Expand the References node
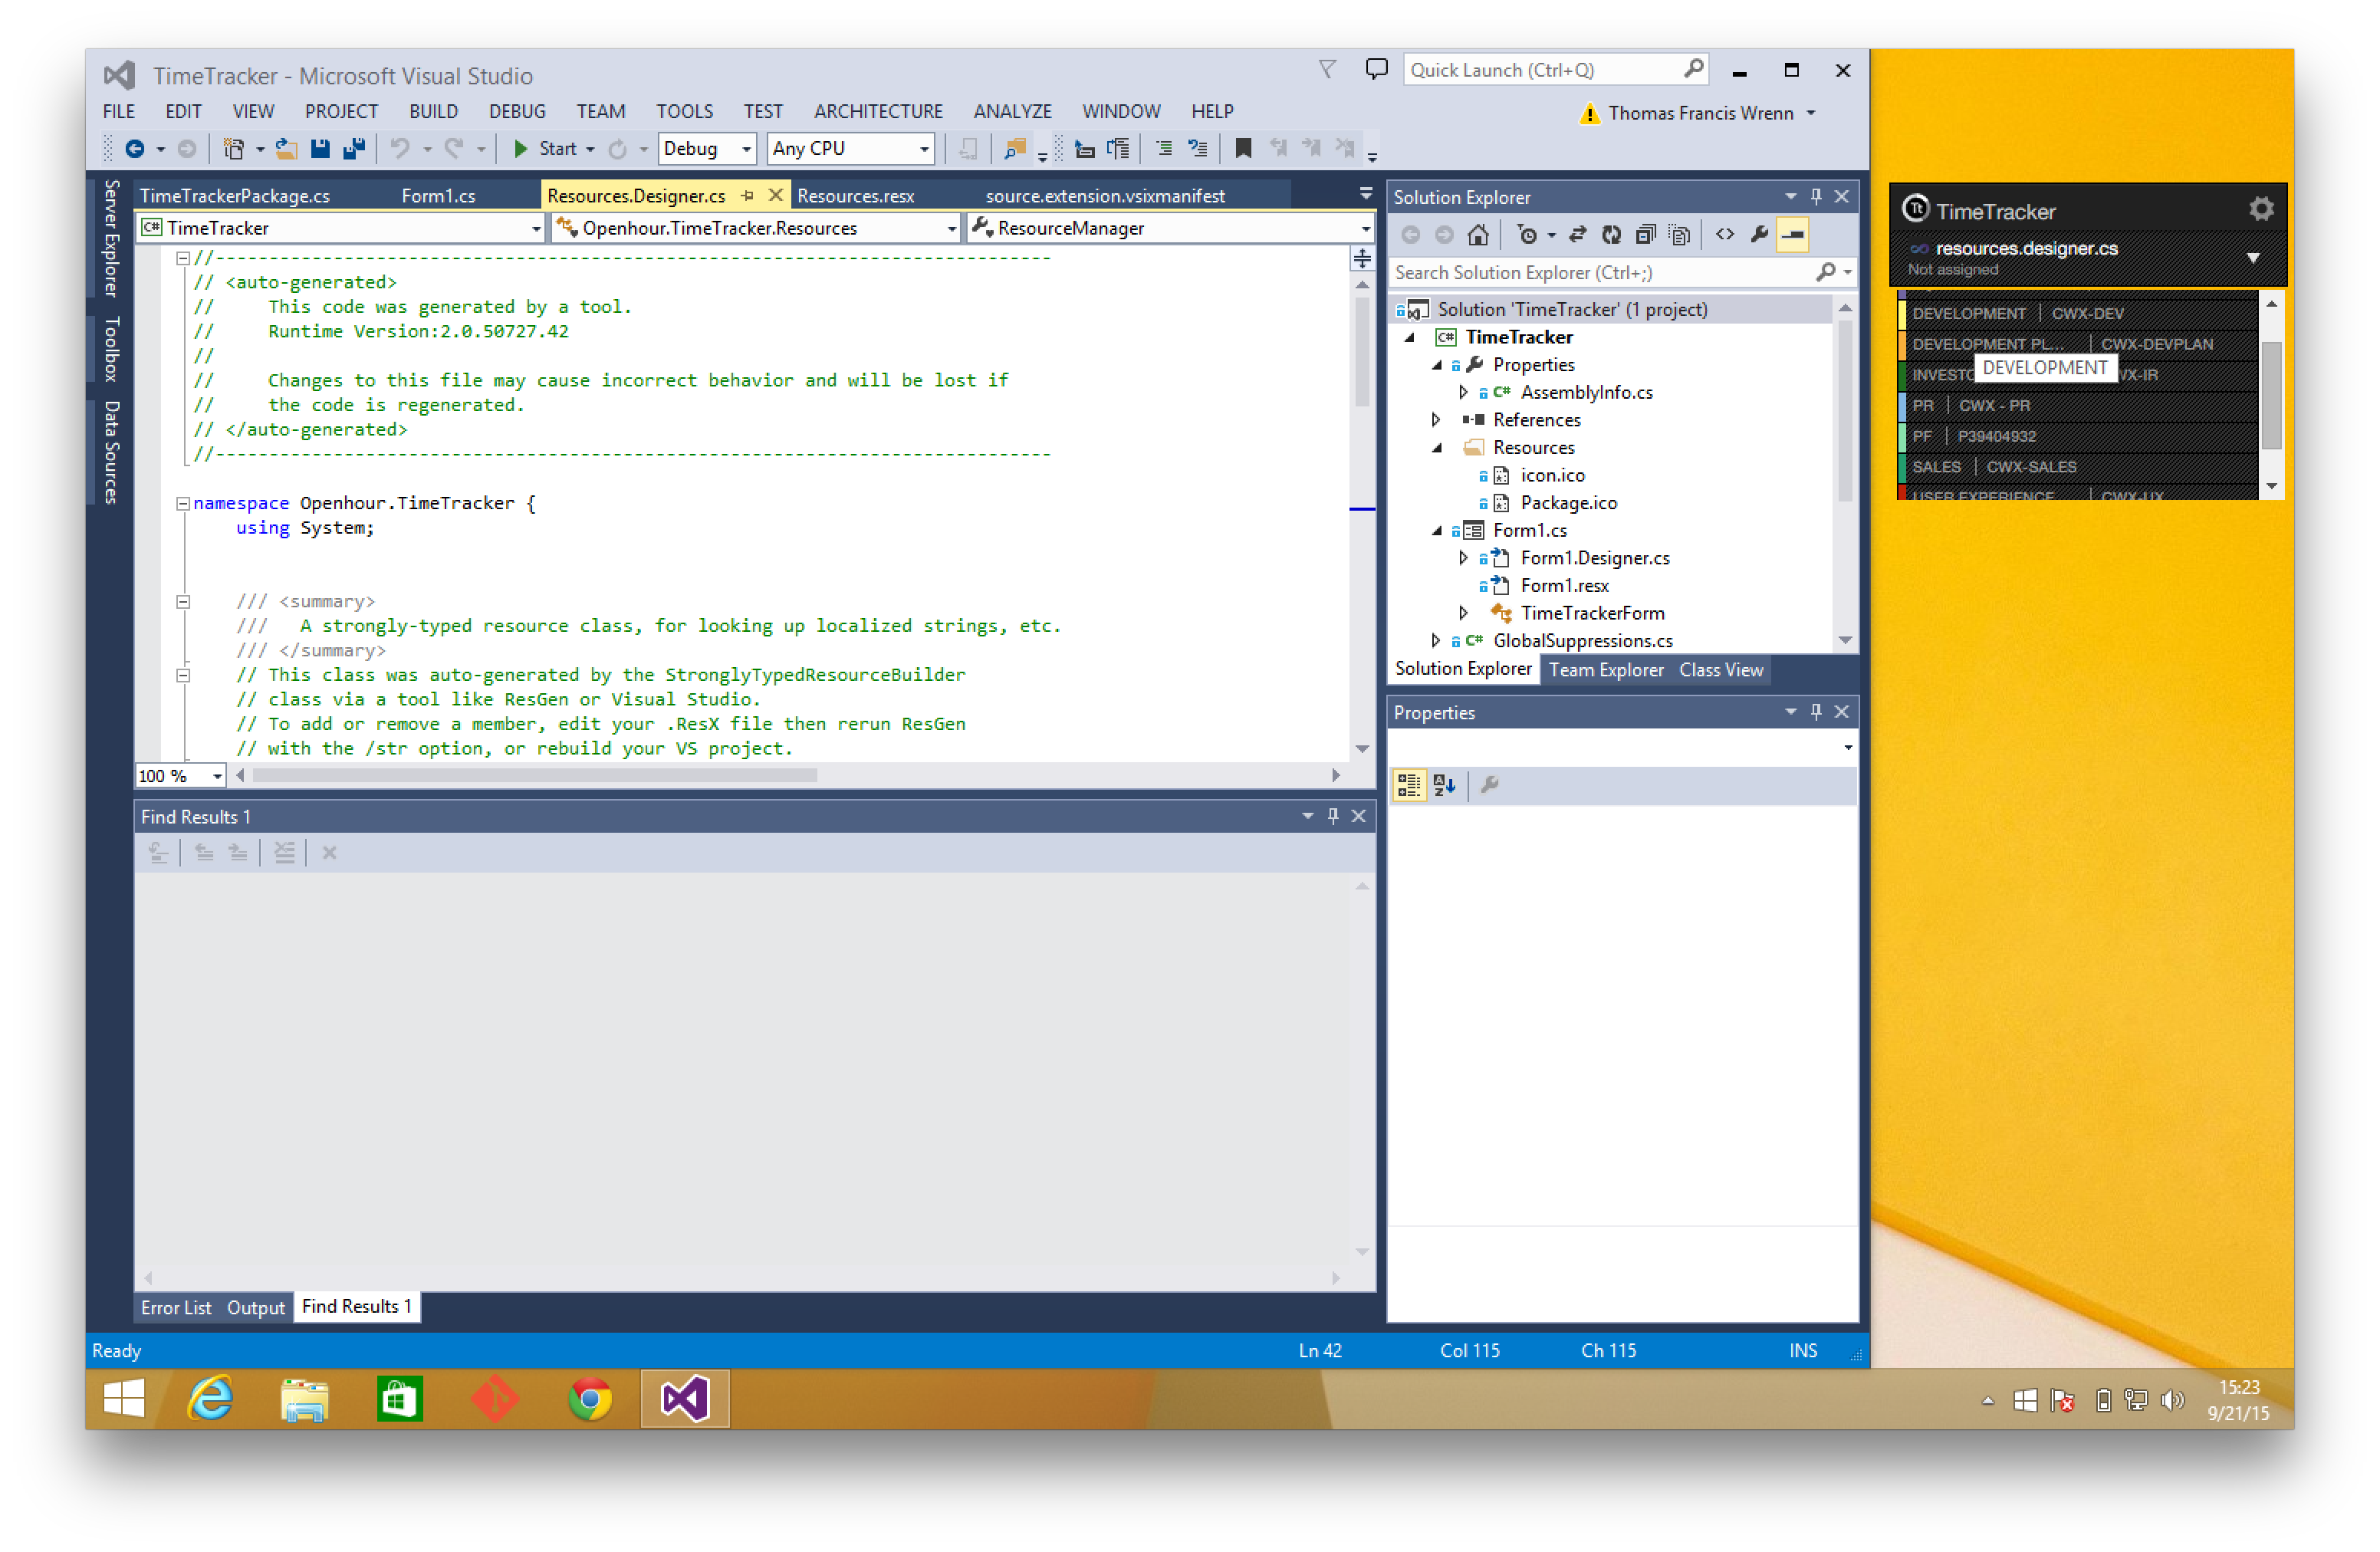Image resolution: width=2380 pixels, height=1552 pixels. click(x=1437, y=420)
